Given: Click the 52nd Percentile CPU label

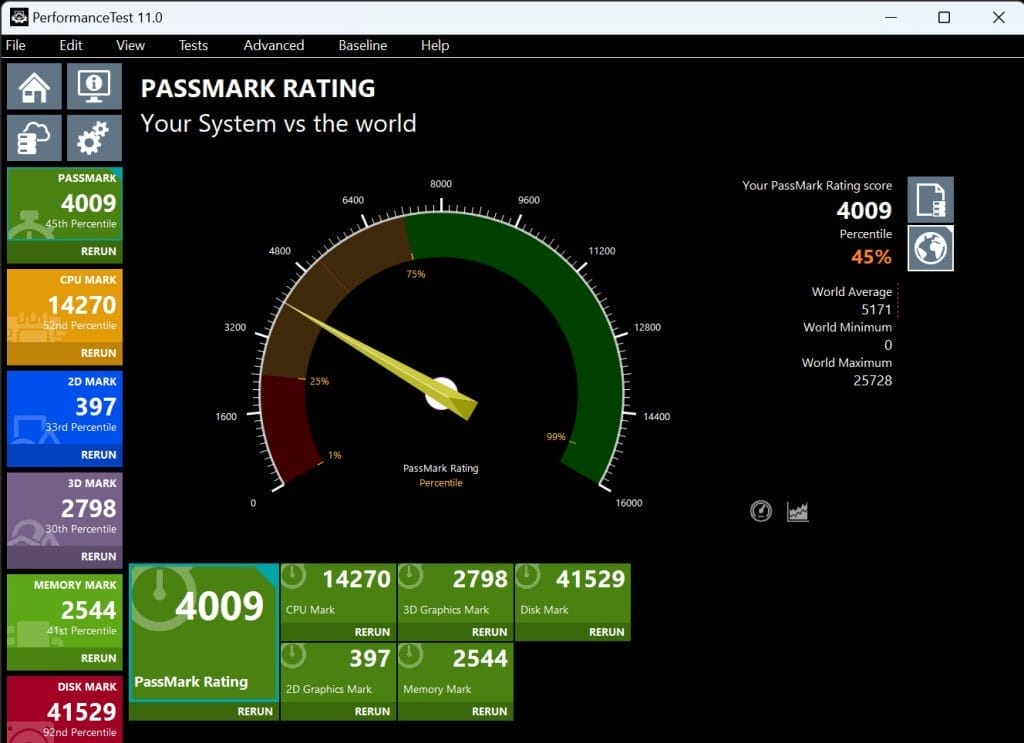Looking at the screenshot, I should tap(80, 325).
